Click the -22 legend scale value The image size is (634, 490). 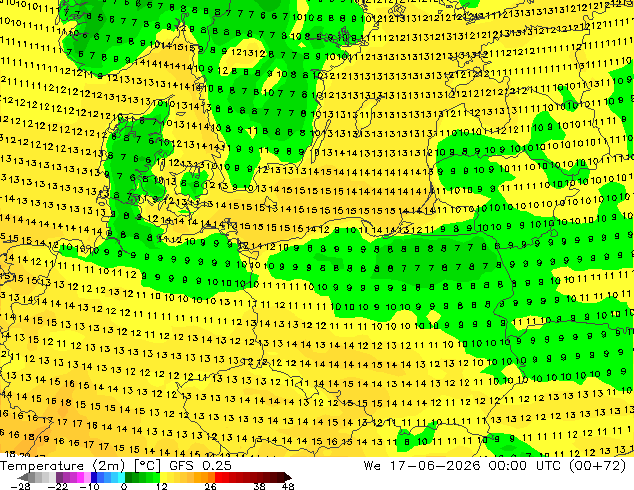click(58, 486)
